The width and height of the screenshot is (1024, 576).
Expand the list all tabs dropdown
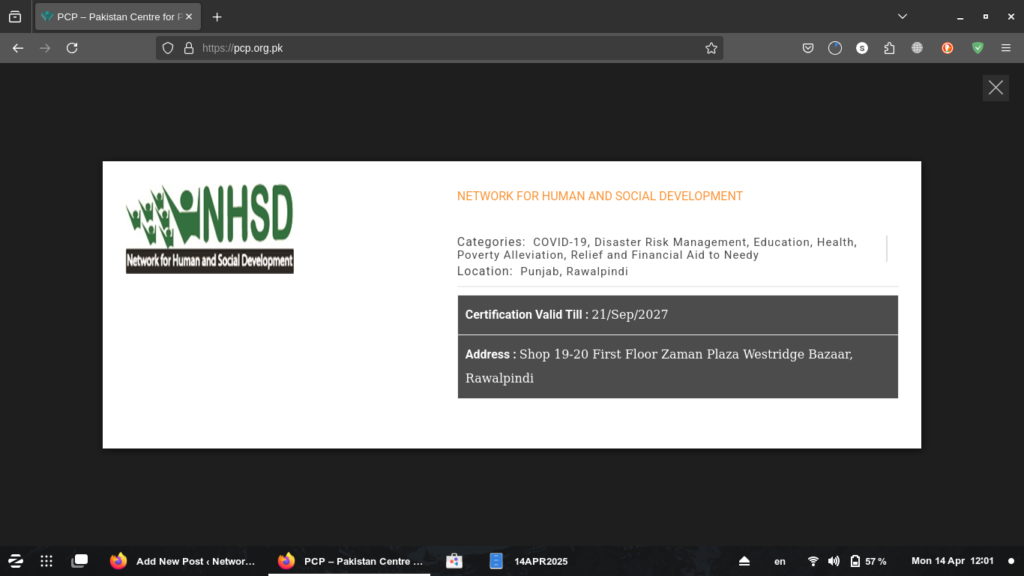(903, 16)
